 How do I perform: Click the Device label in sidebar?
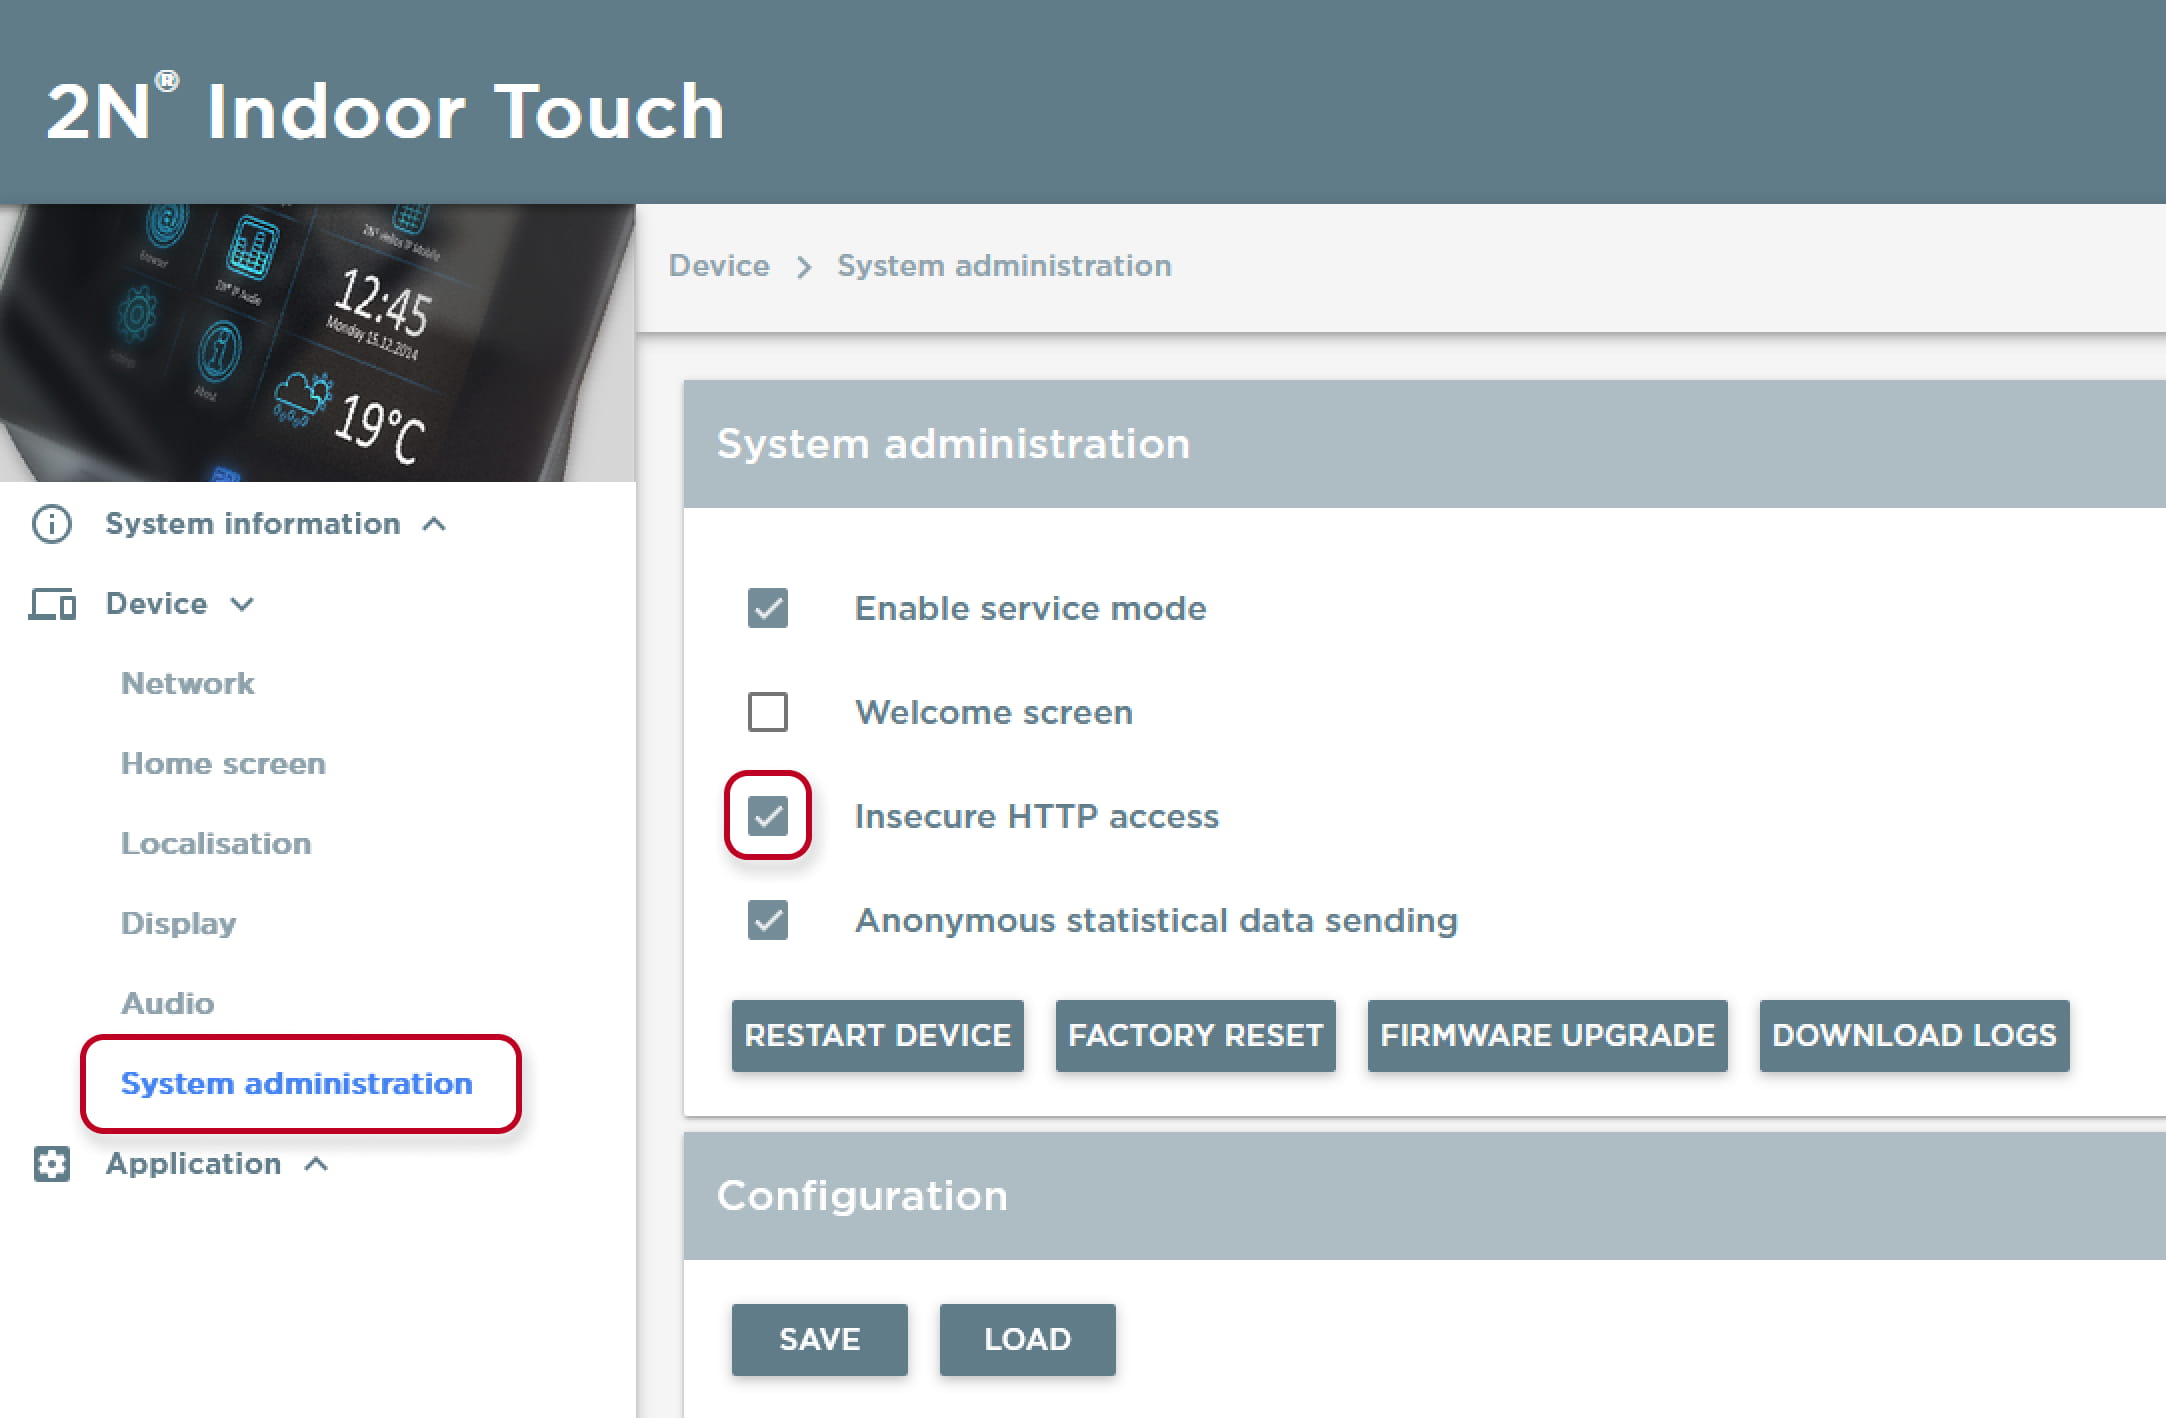[157, 604]
